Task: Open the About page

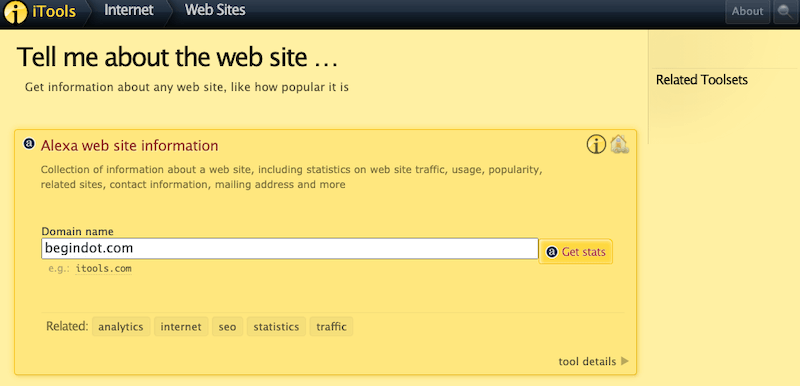Action: coord(747,11)
